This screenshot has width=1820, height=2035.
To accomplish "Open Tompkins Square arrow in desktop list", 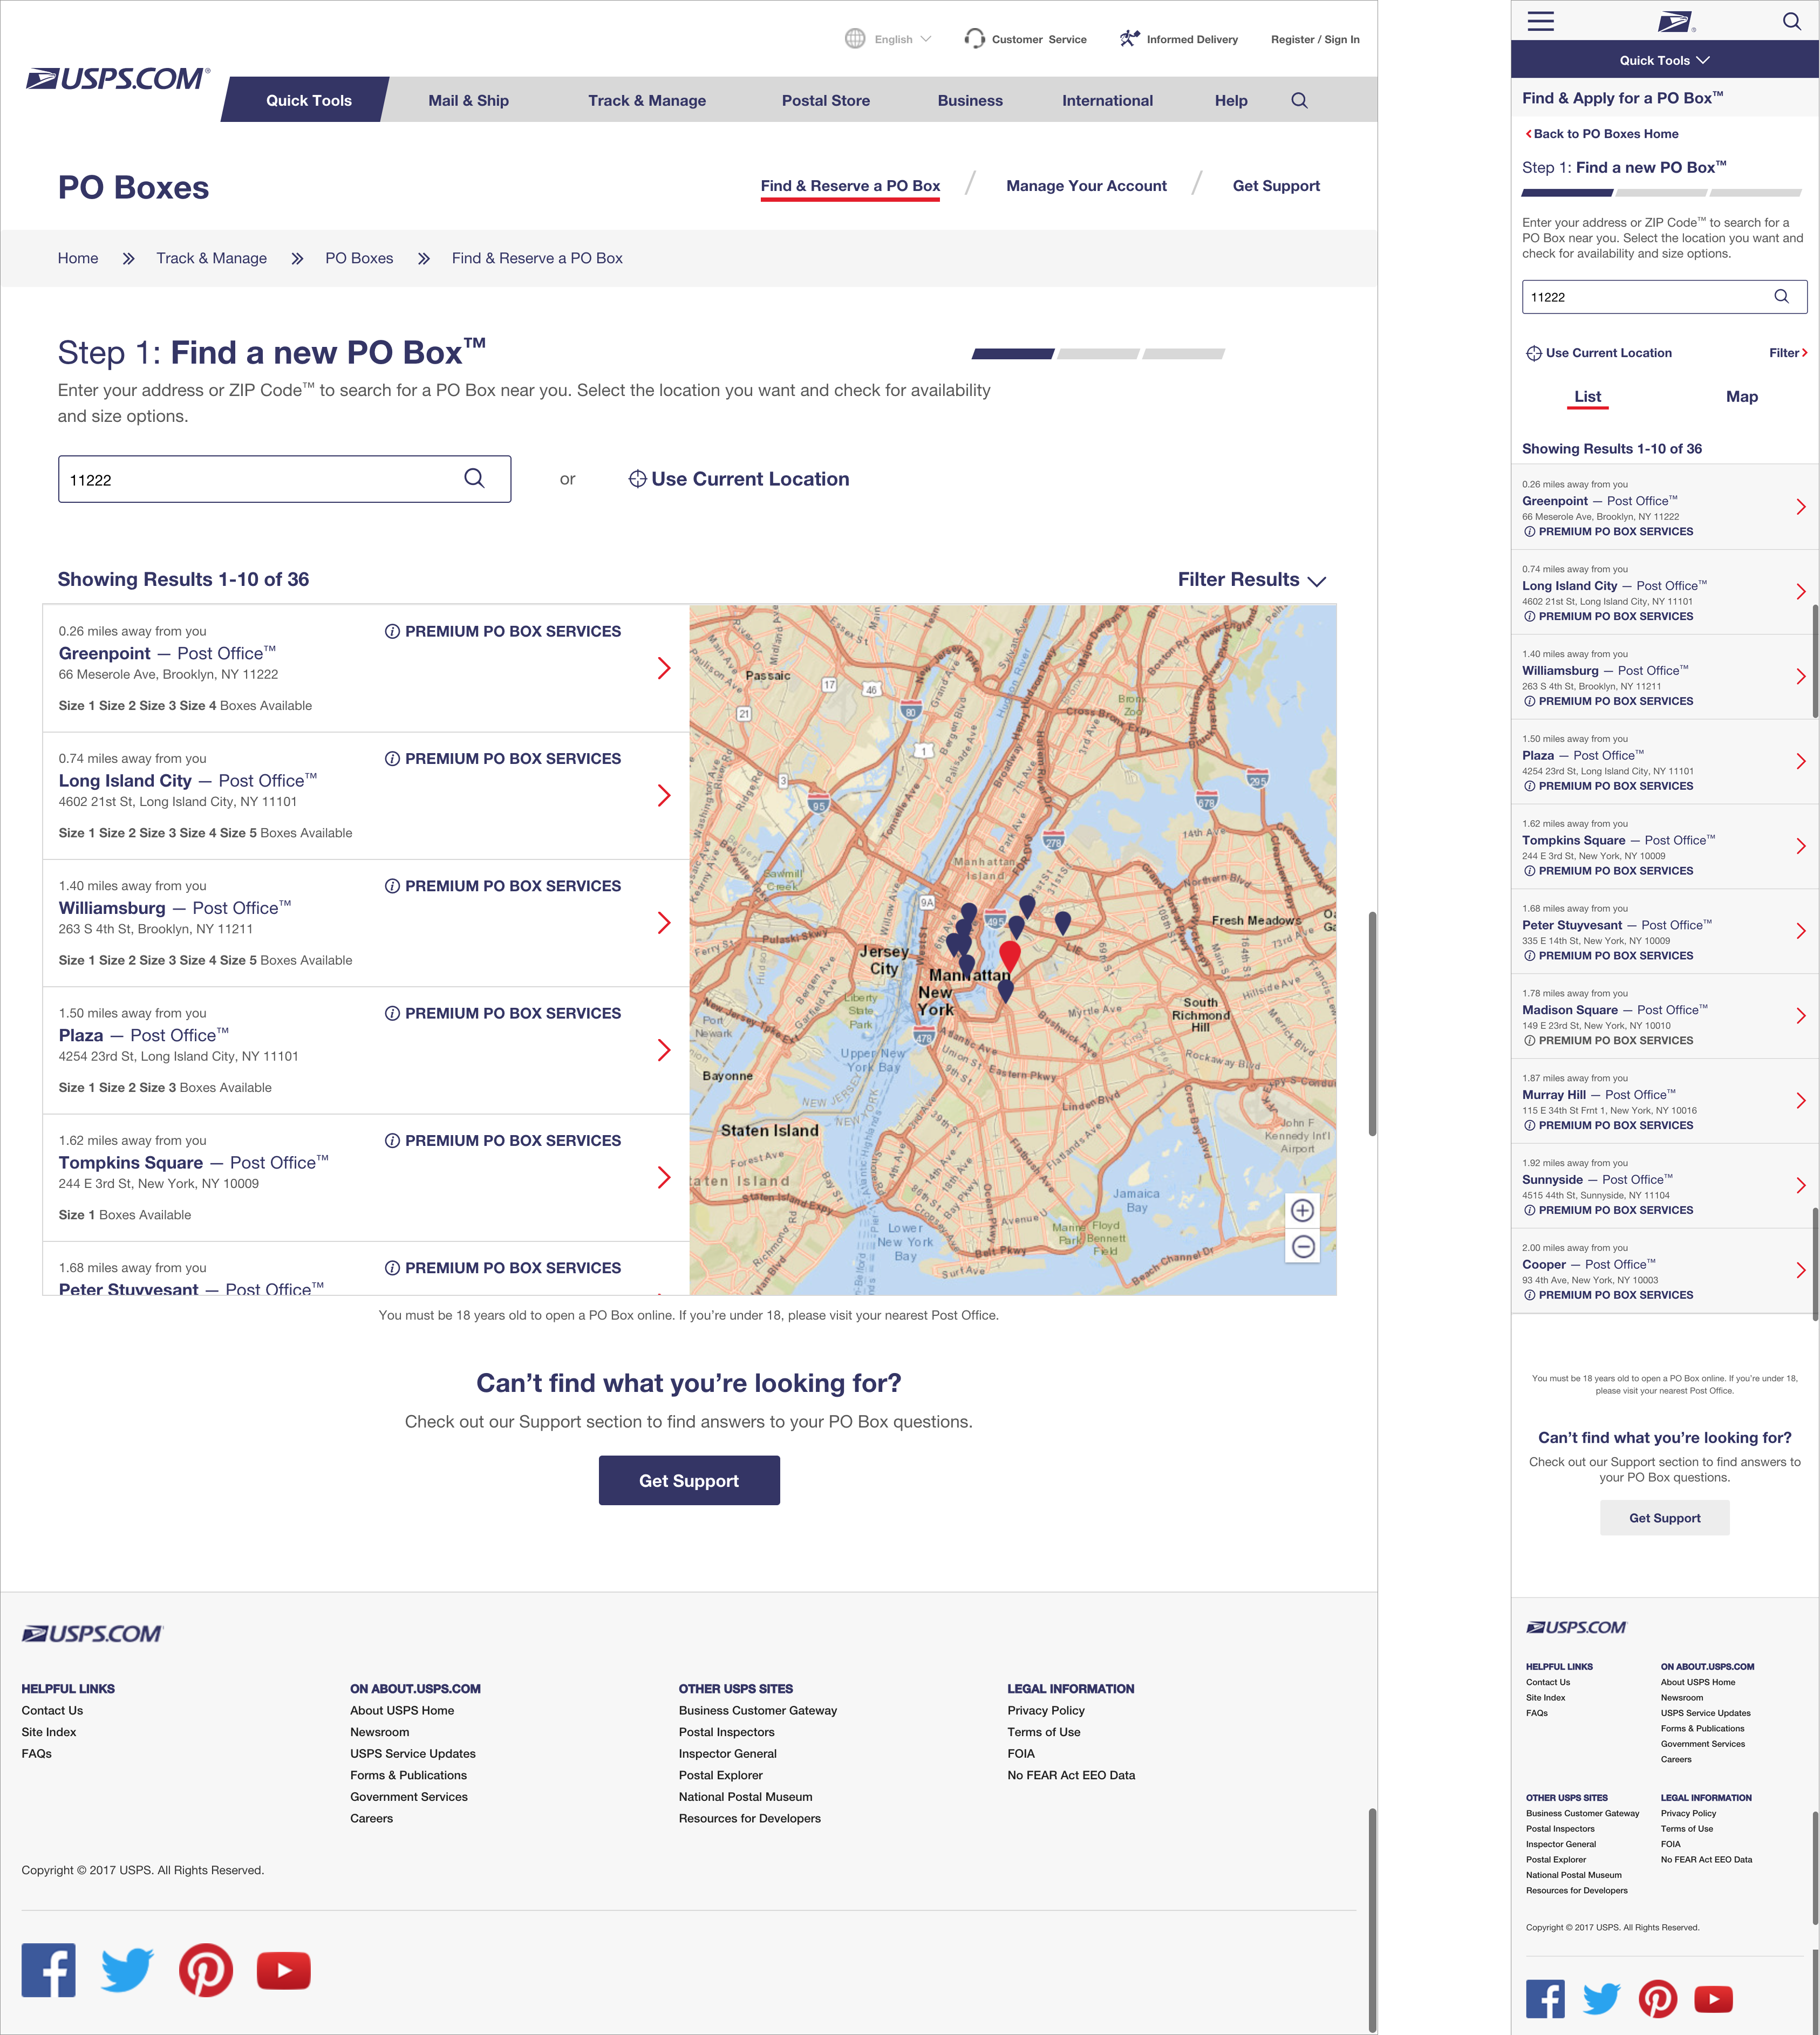I will click(664, 1177).
